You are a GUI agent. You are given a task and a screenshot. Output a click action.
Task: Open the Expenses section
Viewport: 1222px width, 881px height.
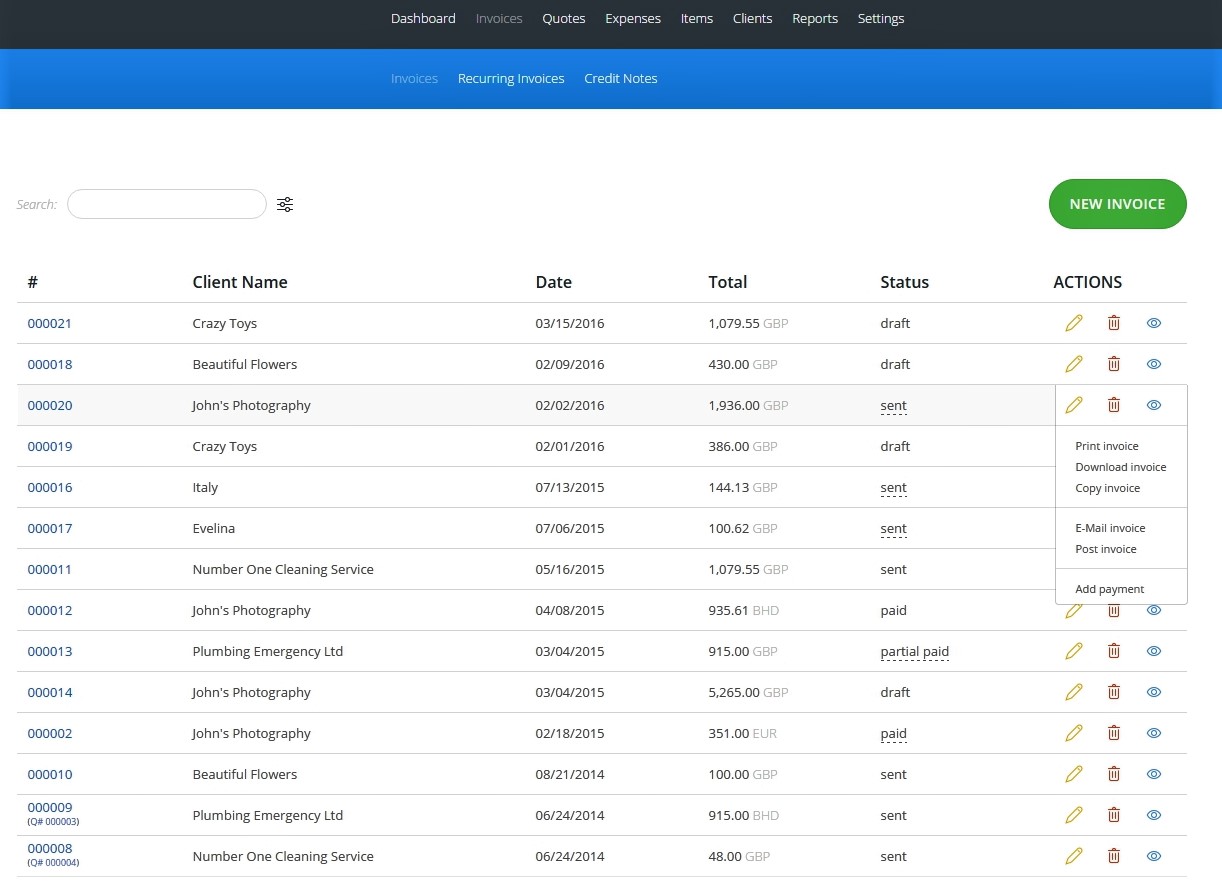(x=633, y=18)
